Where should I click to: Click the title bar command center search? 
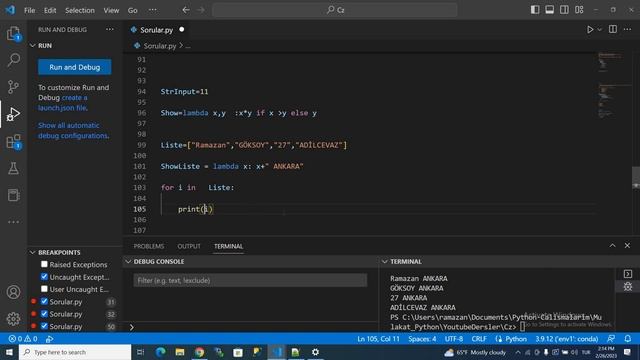tap(335, 10)
